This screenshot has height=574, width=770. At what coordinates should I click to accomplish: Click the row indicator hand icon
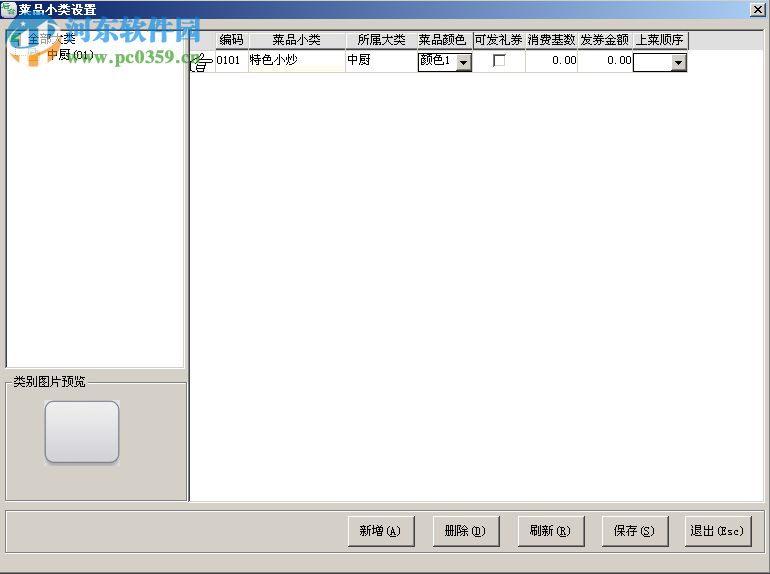[202, 61]
